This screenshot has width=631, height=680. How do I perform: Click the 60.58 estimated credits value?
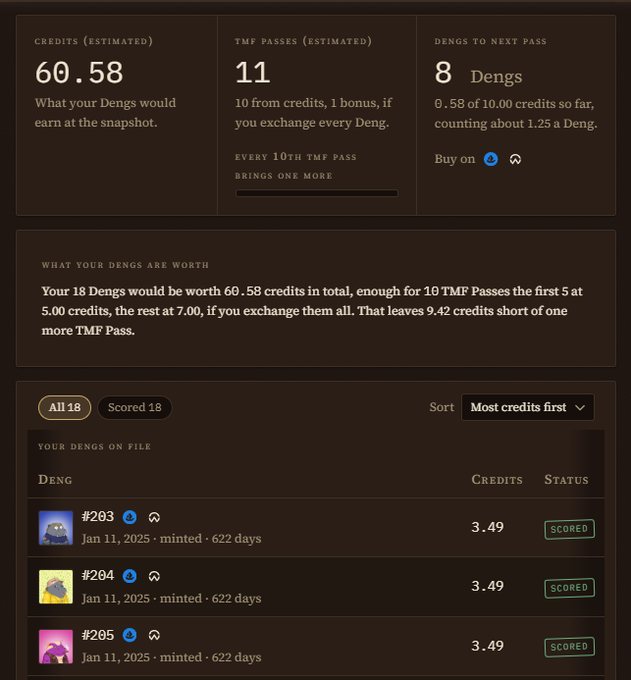pos(79,73)
